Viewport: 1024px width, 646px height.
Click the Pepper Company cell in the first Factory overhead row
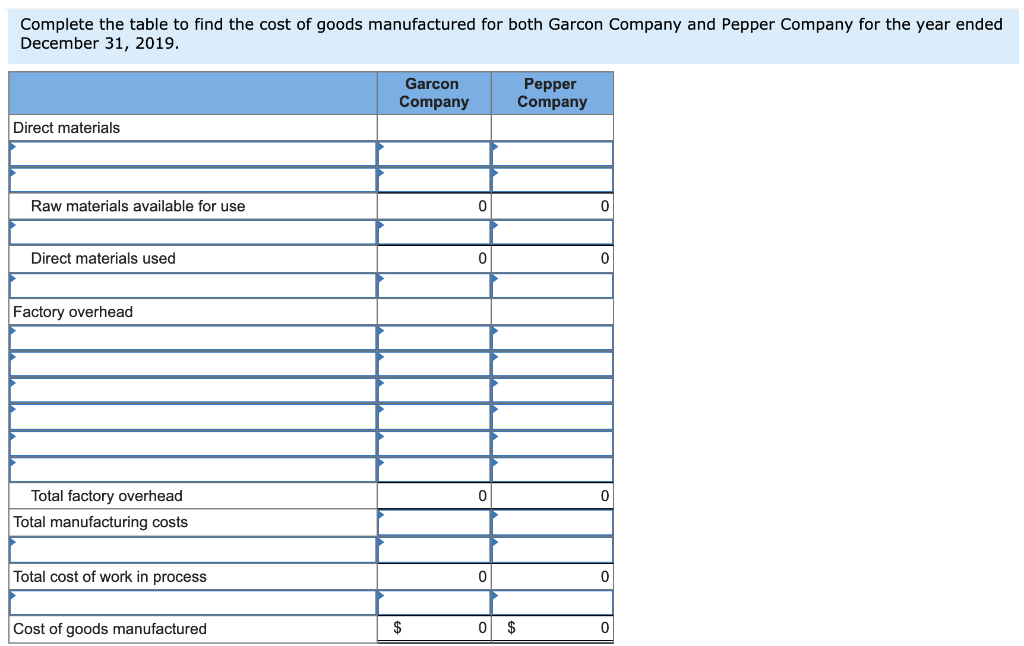click(552, 337)
